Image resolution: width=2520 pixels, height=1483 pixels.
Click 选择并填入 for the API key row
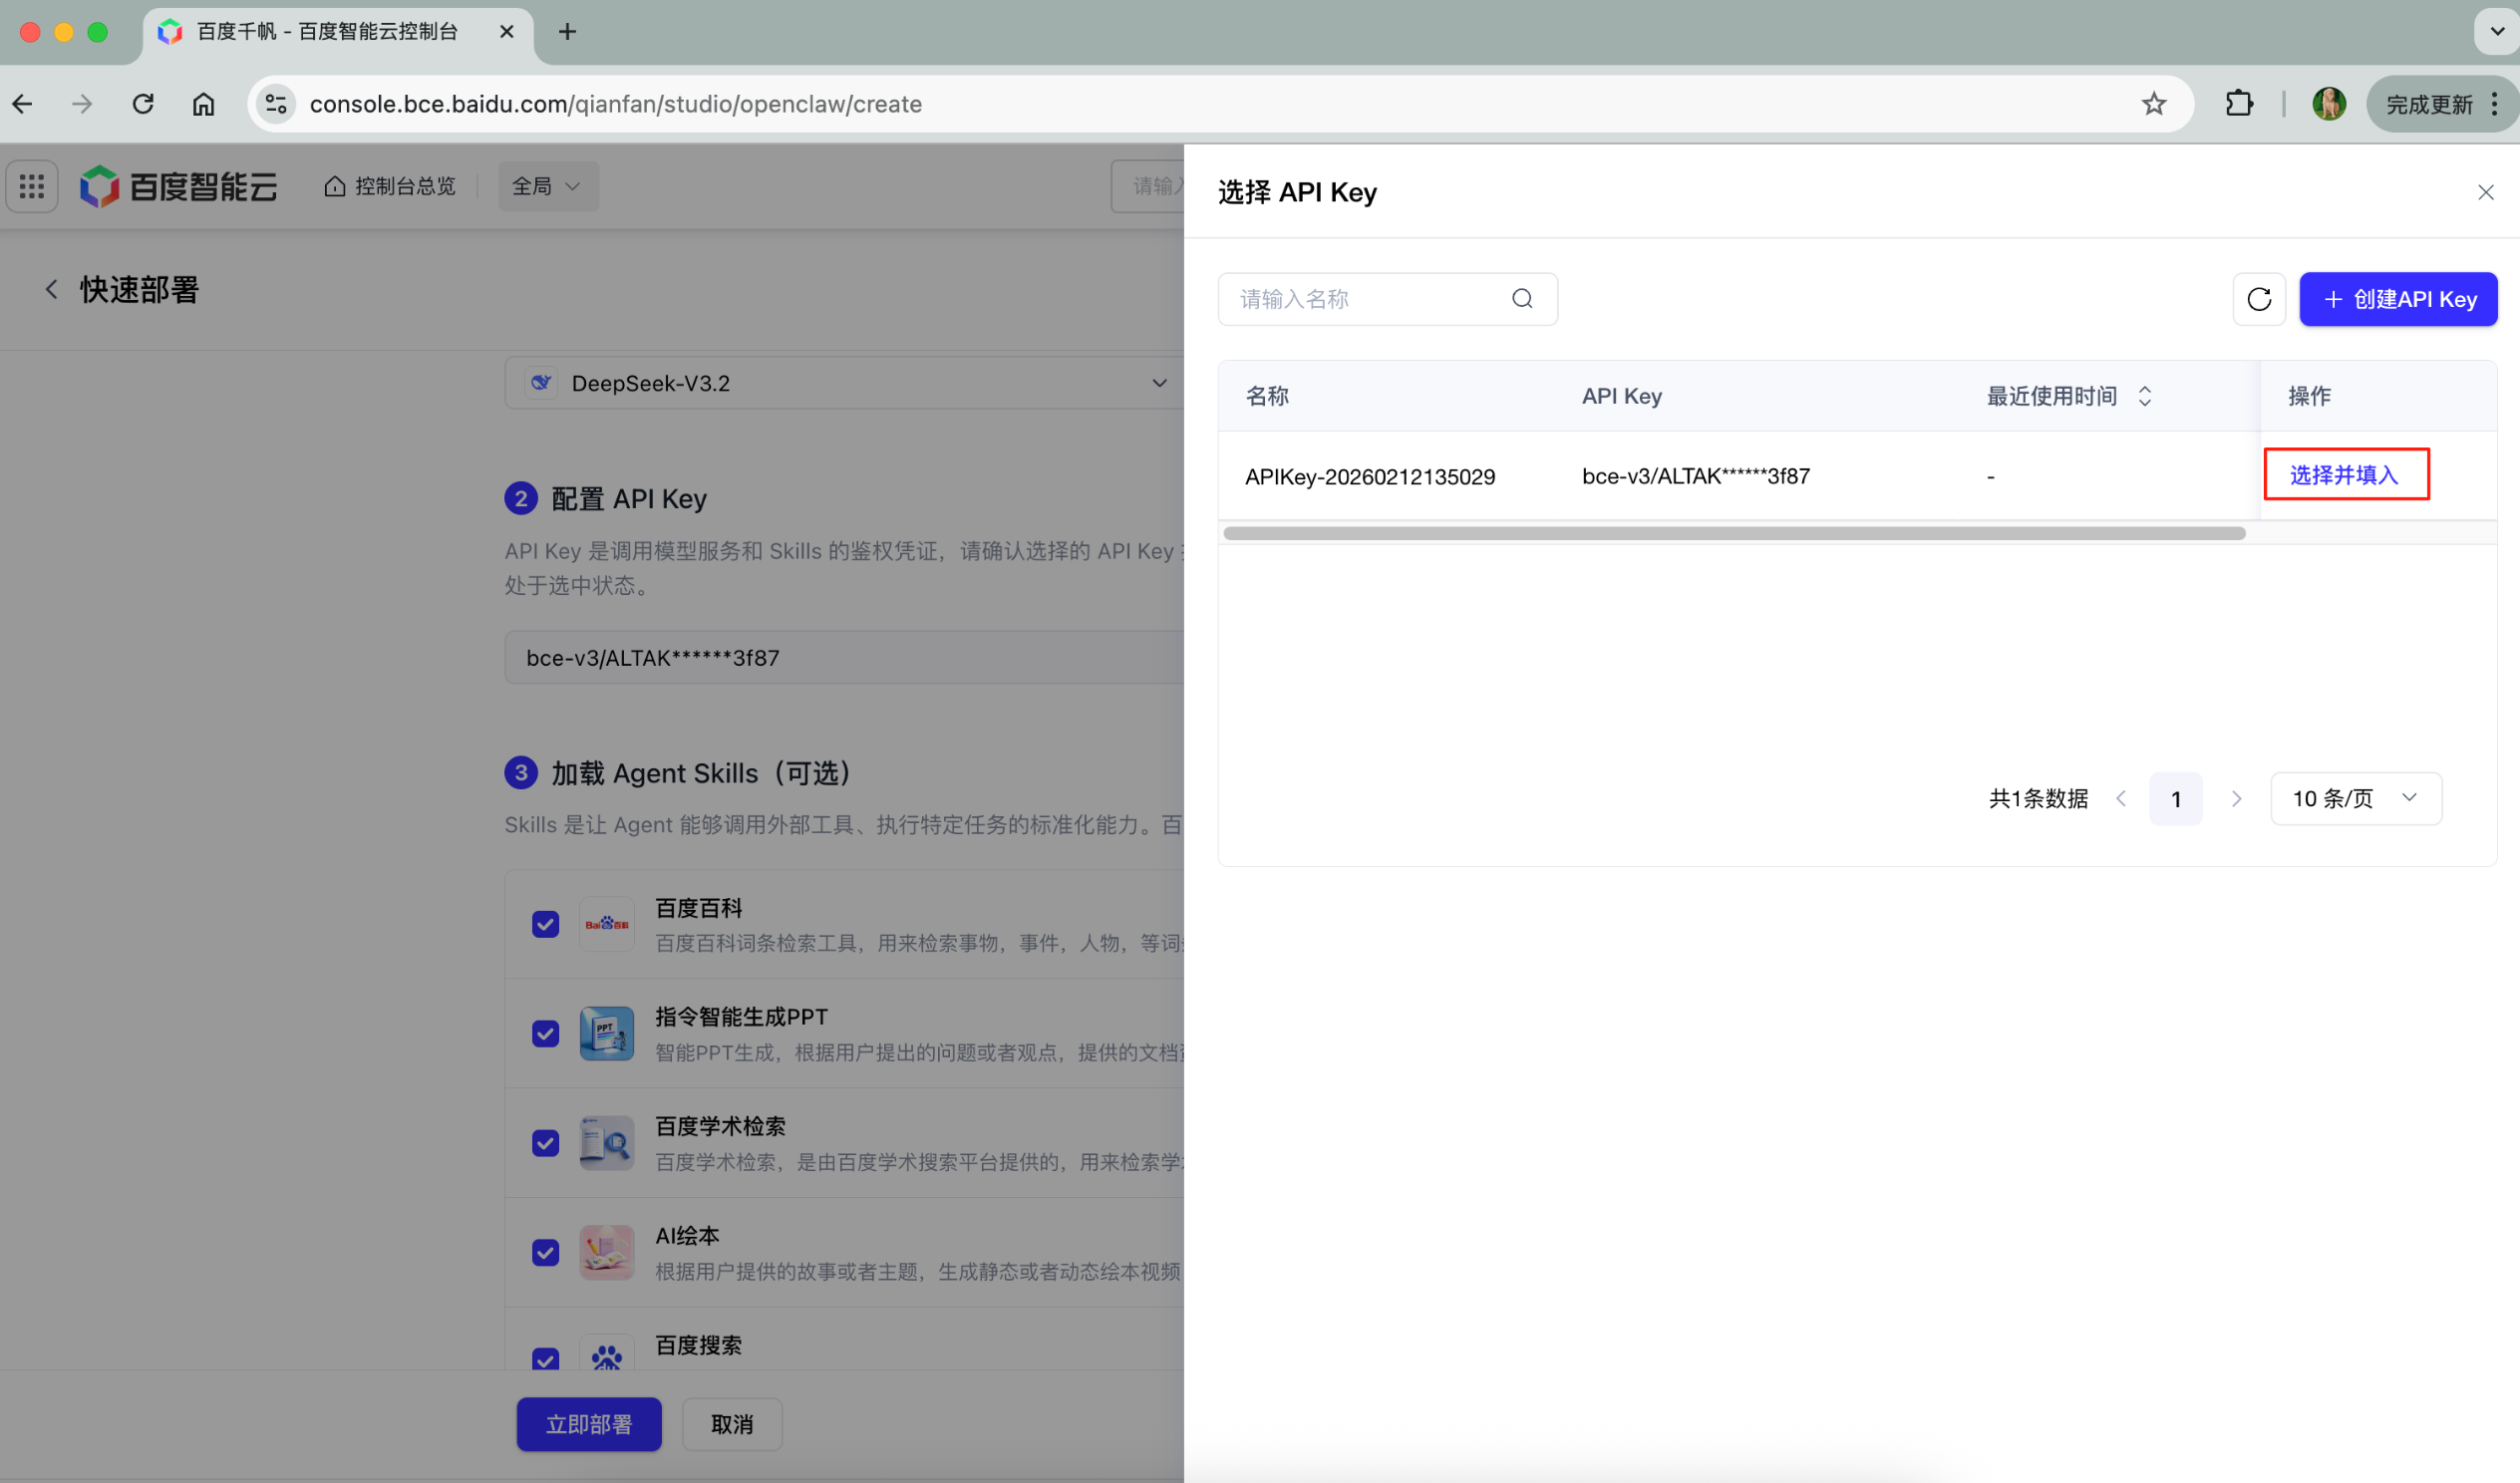[x=2344, y=475]
